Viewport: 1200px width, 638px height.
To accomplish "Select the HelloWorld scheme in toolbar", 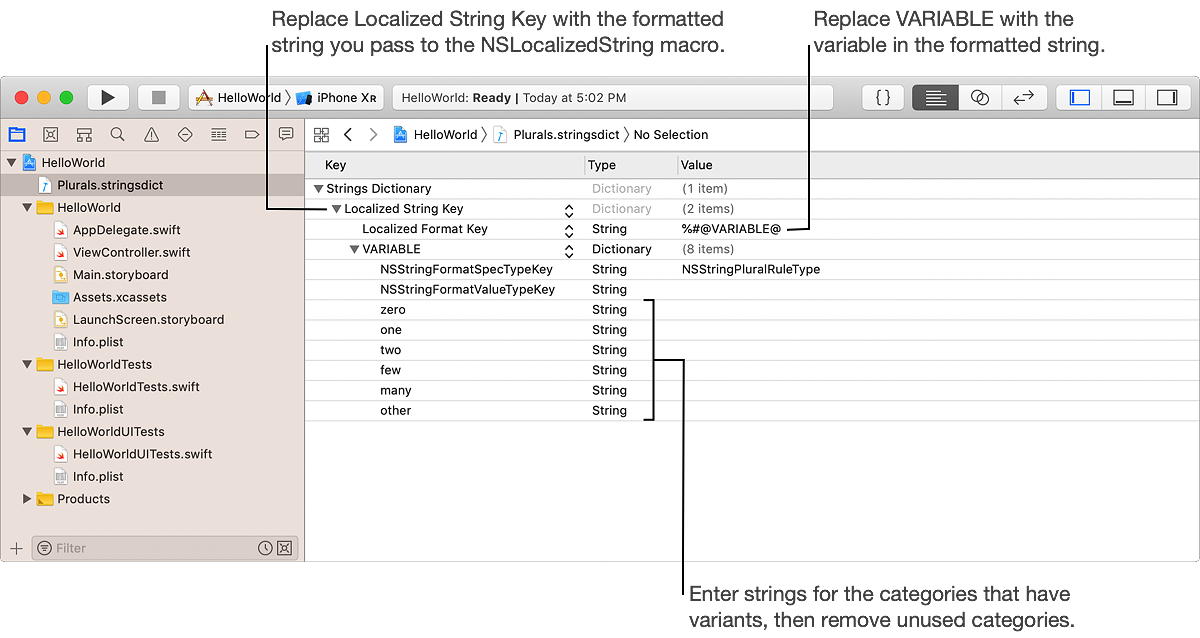I will [x=238, y=97].
